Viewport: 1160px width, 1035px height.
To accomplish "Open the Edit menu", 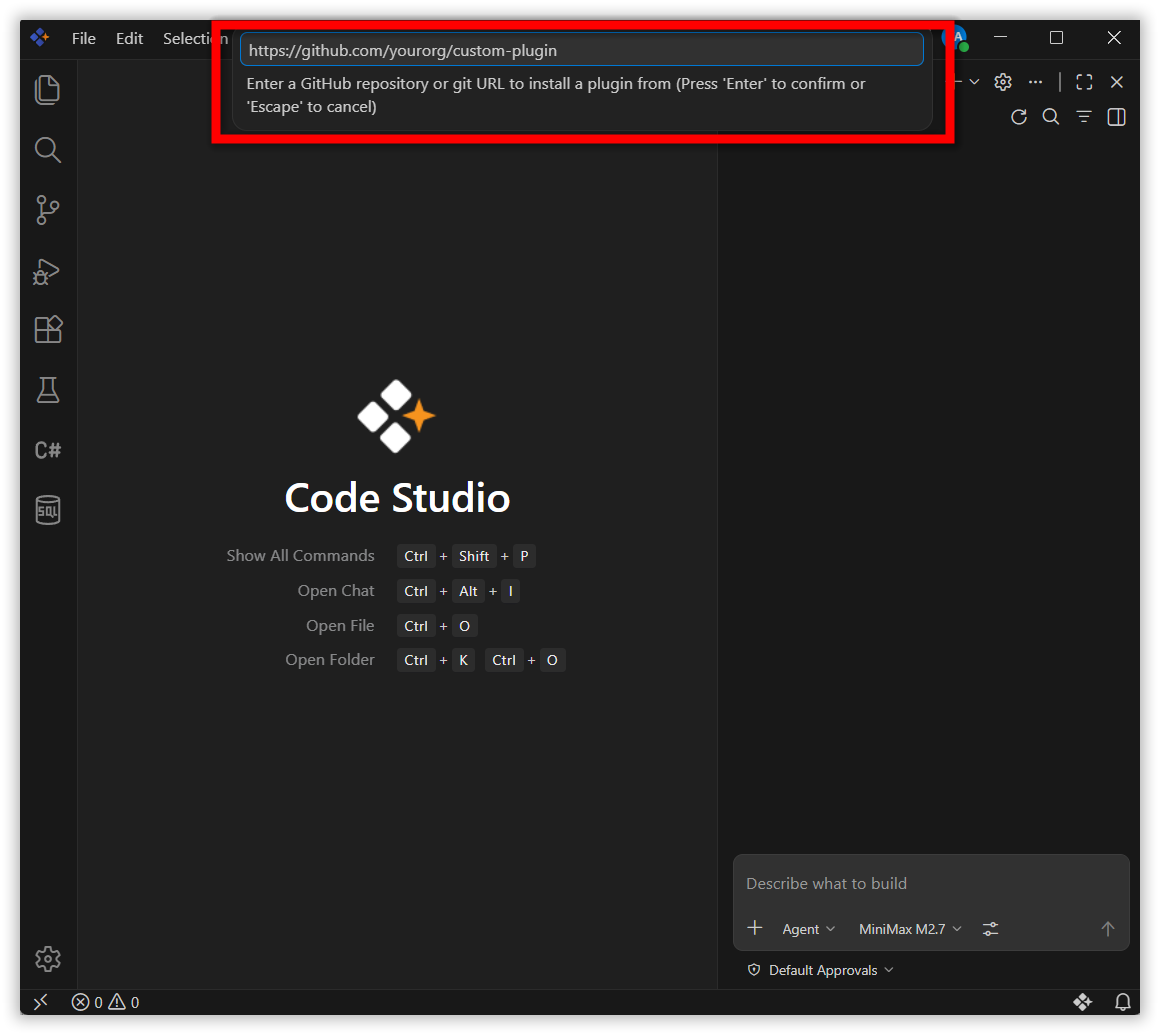I will (129, 38).
